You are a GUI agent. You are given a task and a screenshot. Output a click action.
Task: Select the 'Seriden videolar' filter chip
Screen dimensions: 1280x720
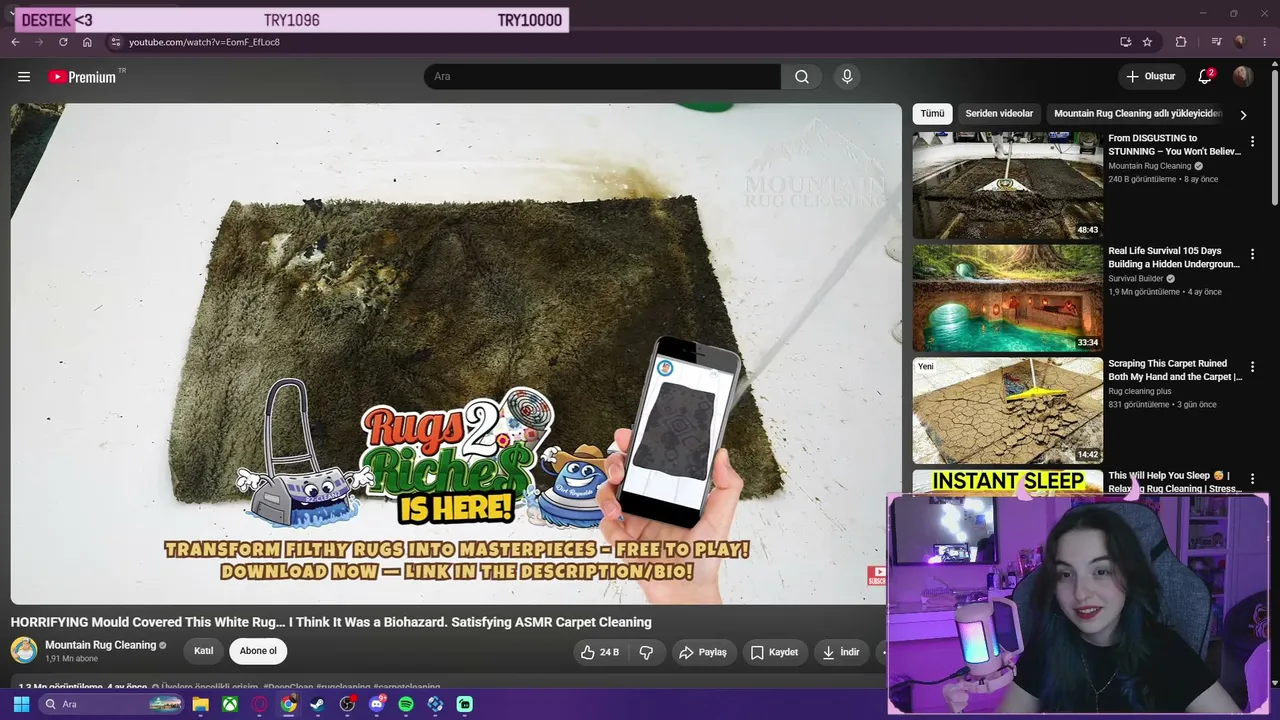click(999, 114)
